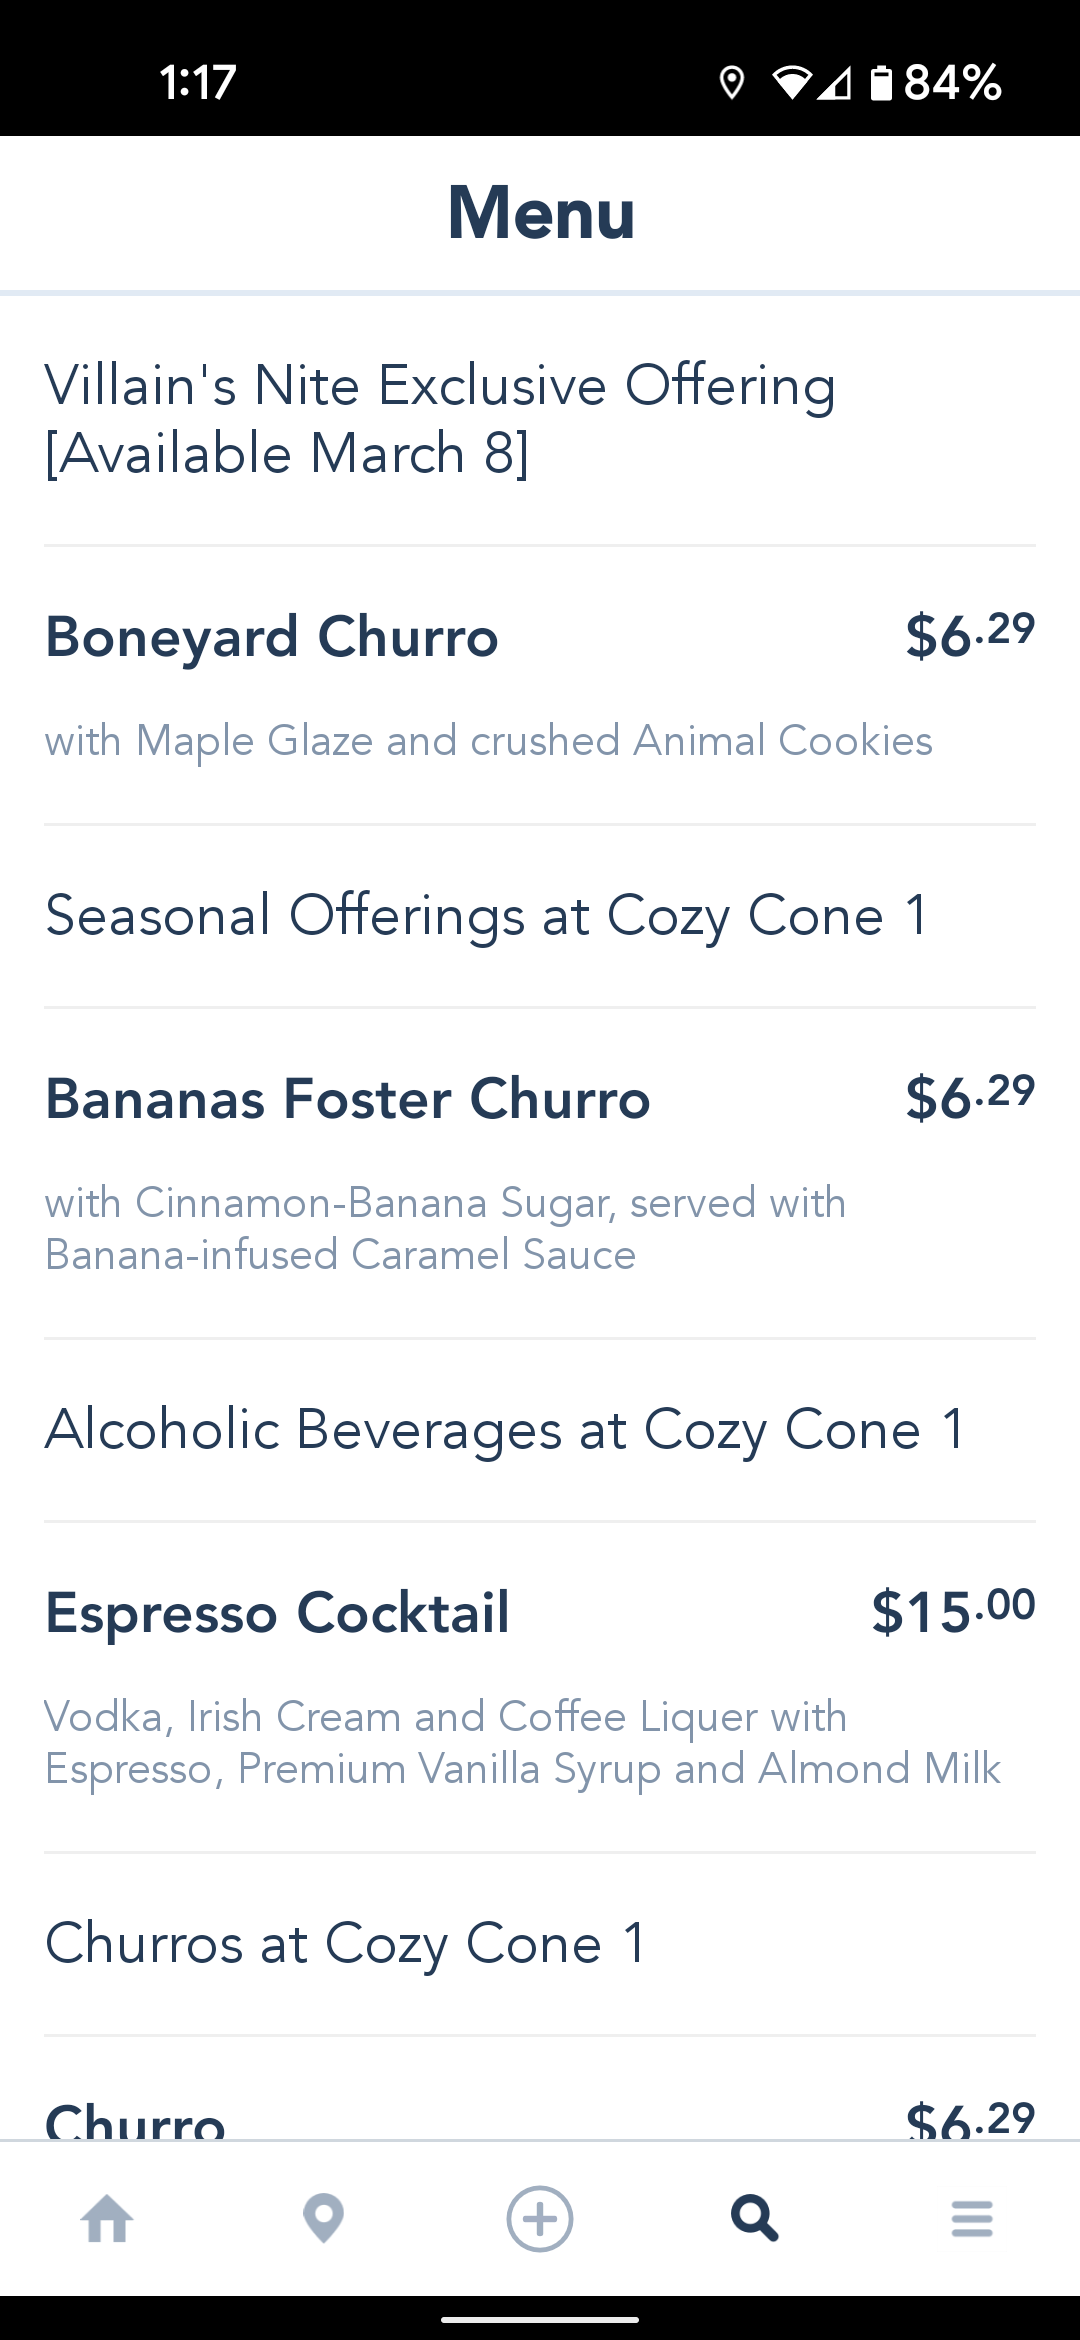Tap the Home icon in bottom navigation
The height and width of the screenshot is (2340, 1080).
107,2219
